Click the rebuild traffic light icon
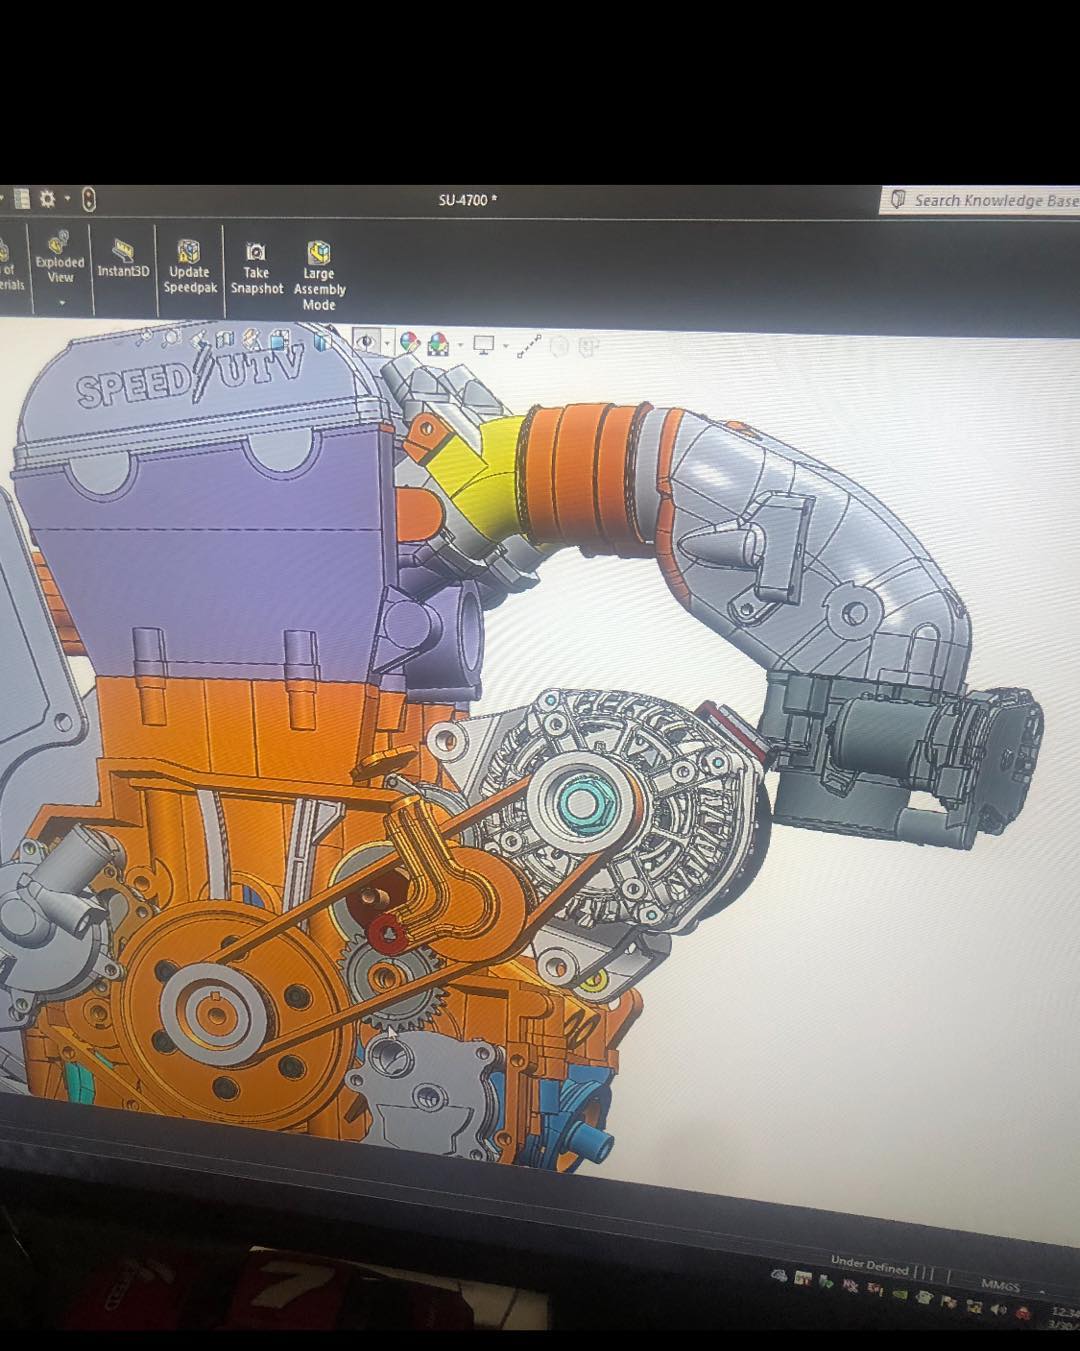Screen dimensions: 1080x1351 point(88,199)
